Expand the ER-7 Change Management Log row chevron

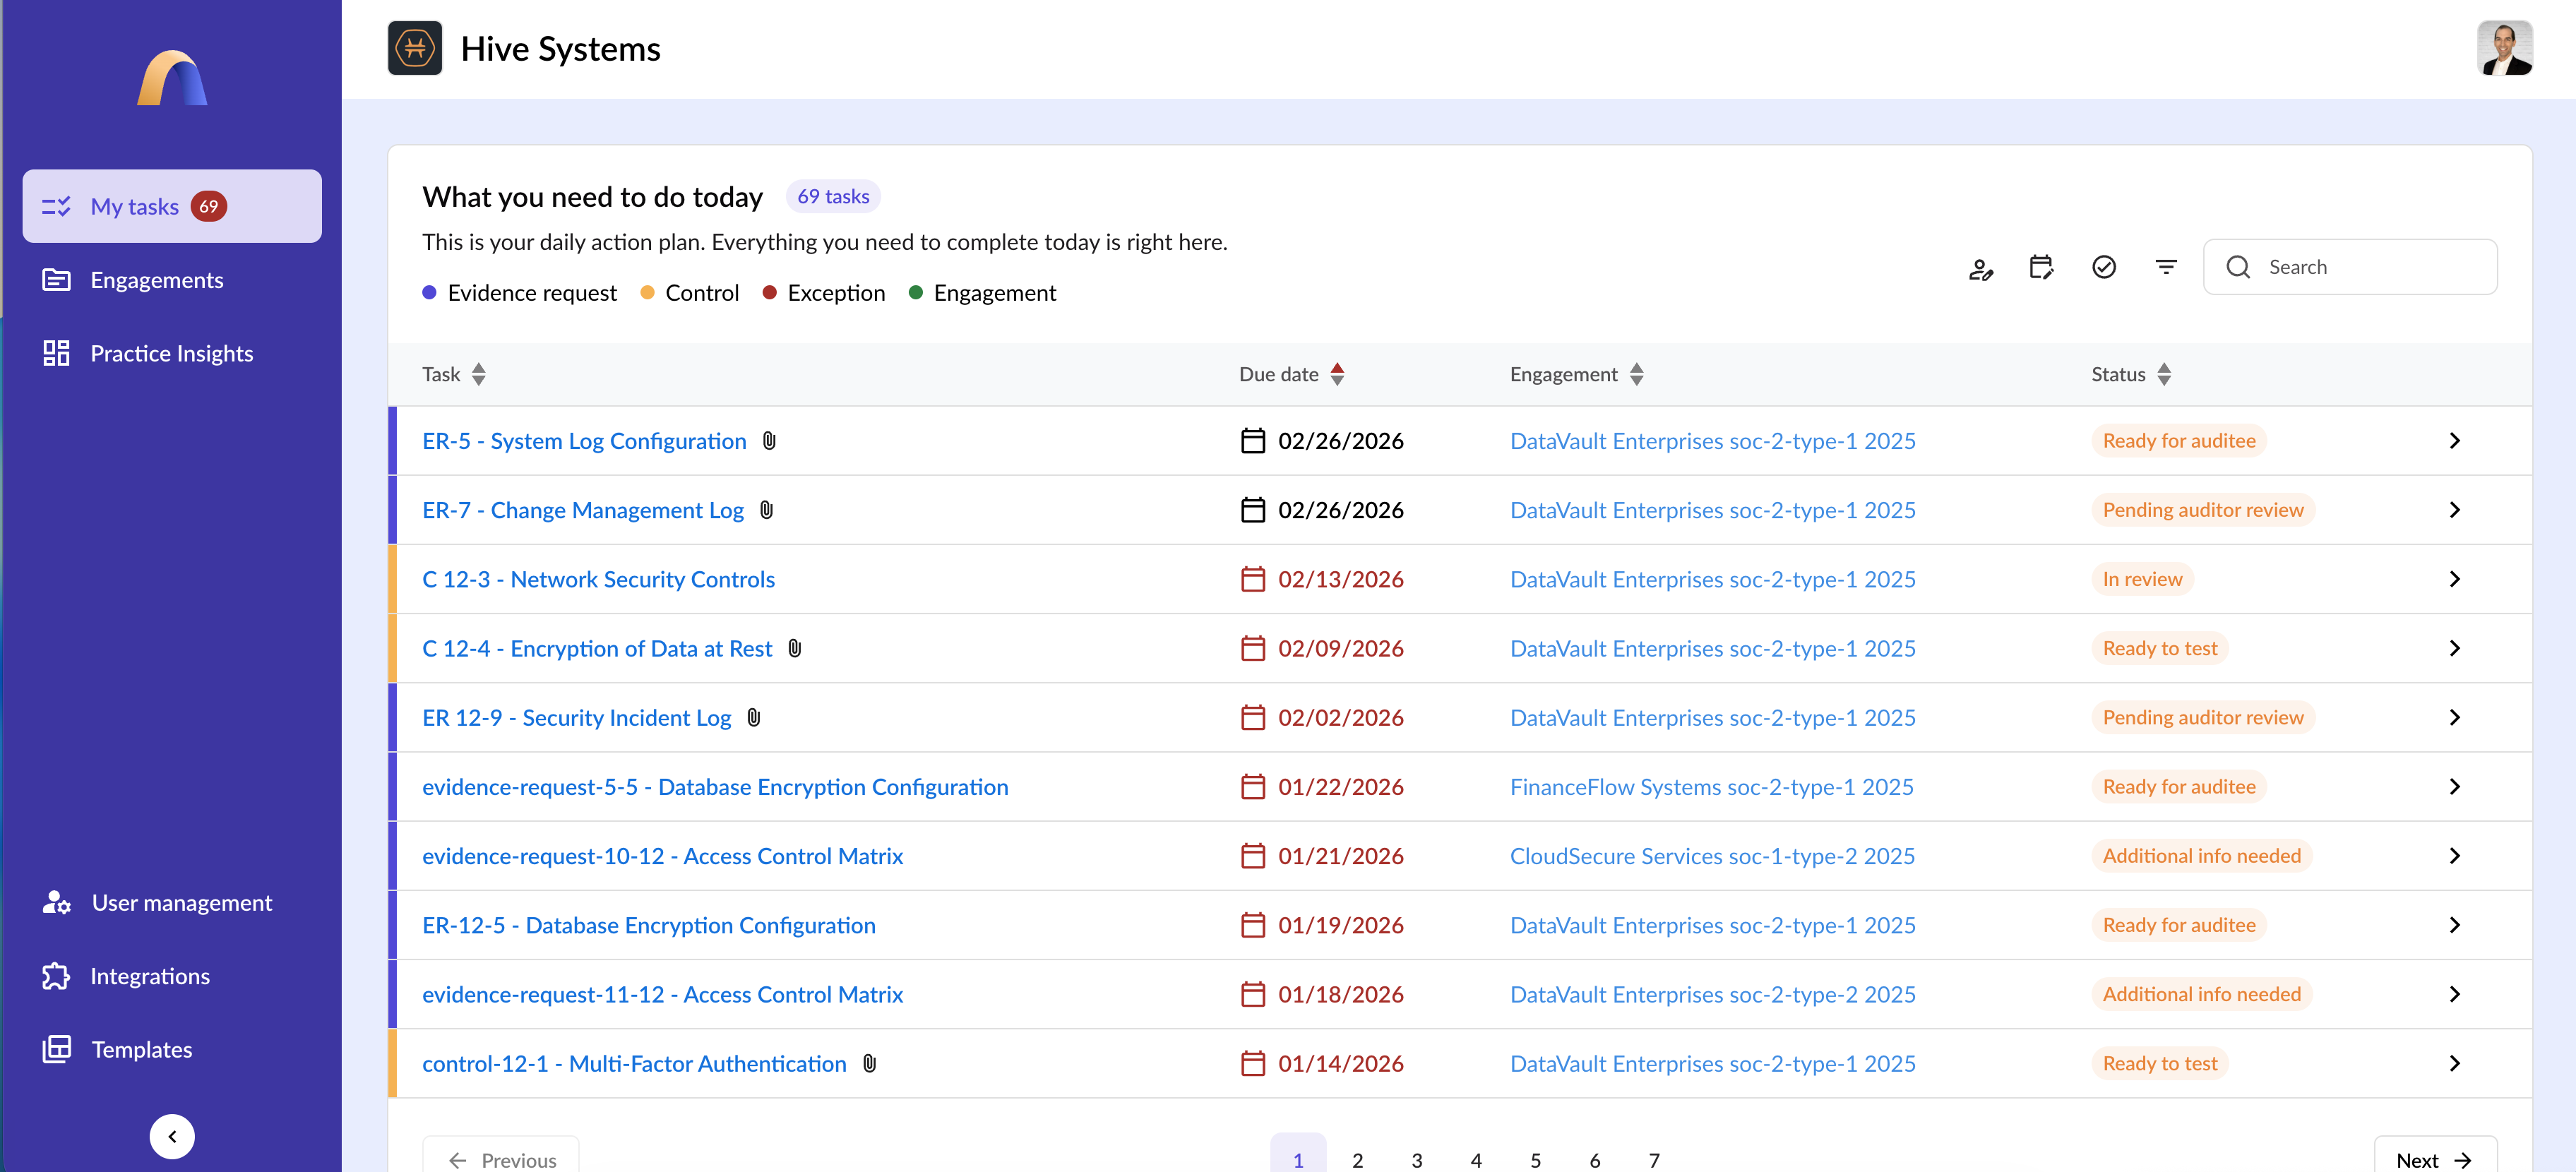coord(2454,510)
